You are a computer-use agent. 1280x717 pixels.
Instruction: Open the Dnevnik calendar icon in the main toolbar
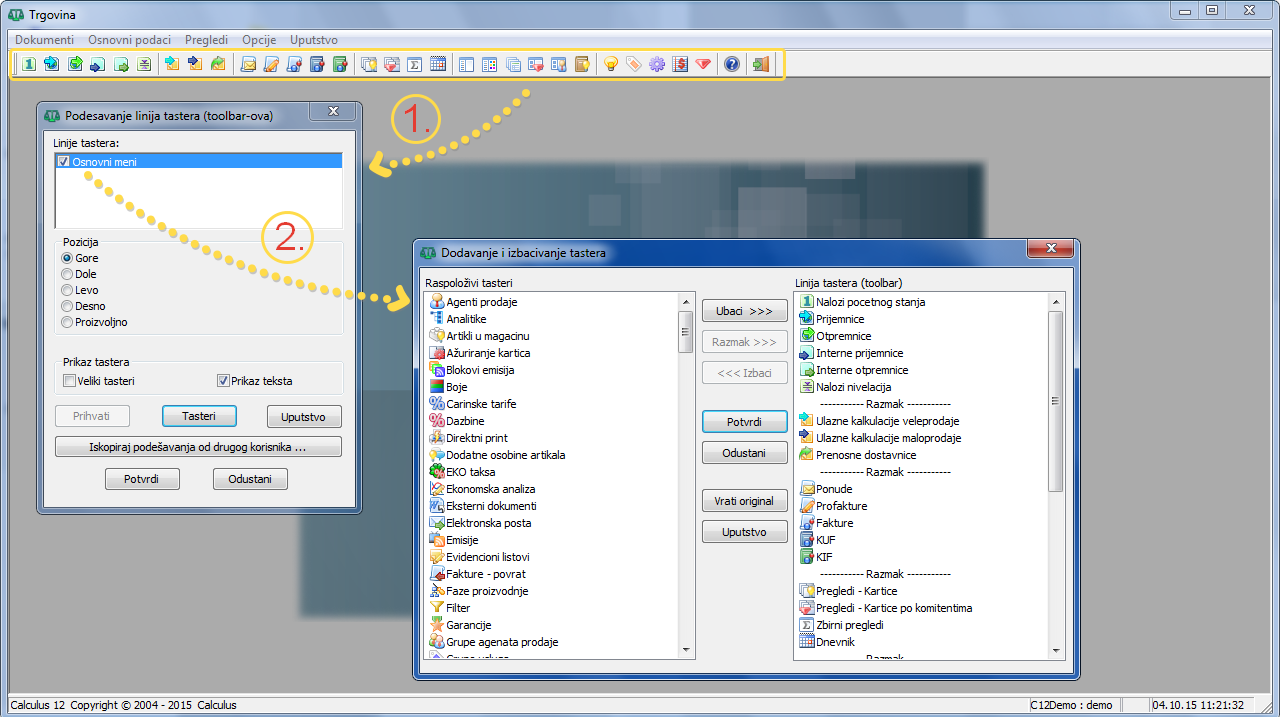click(437, 64)
